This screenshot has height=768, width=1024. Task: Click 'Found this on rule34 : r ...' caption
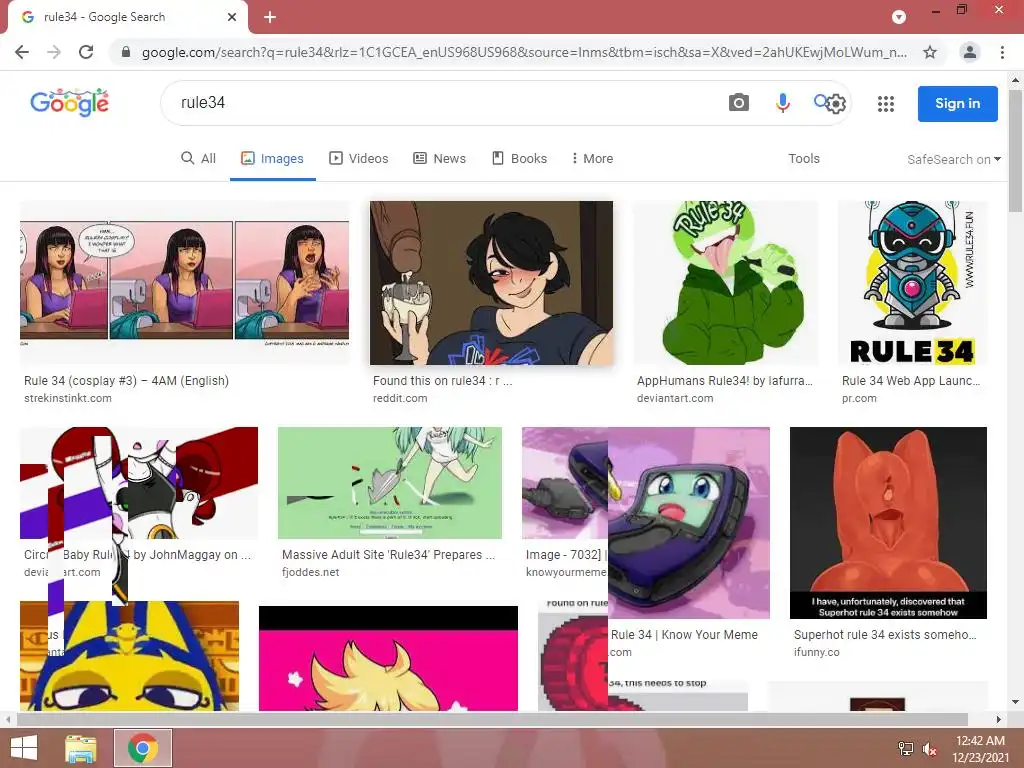[443, 381]
